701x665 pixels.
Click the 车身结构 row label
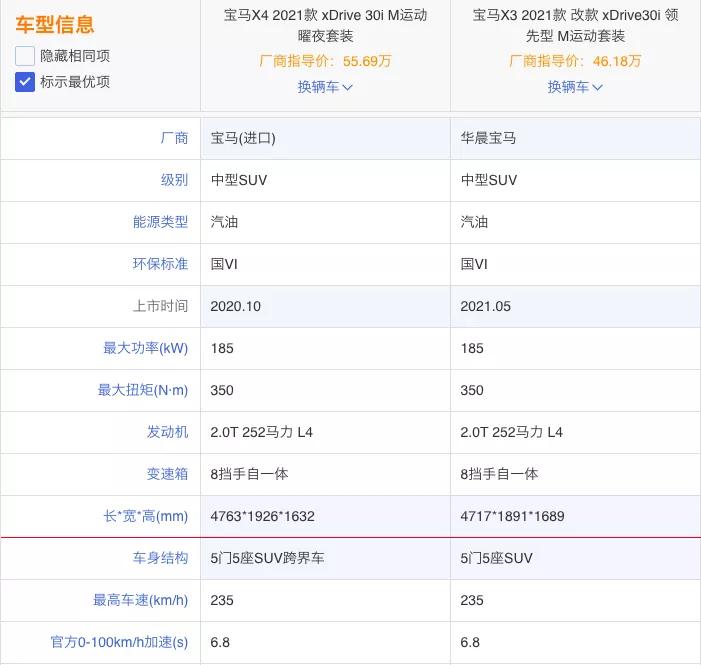[x=160, y=558]
